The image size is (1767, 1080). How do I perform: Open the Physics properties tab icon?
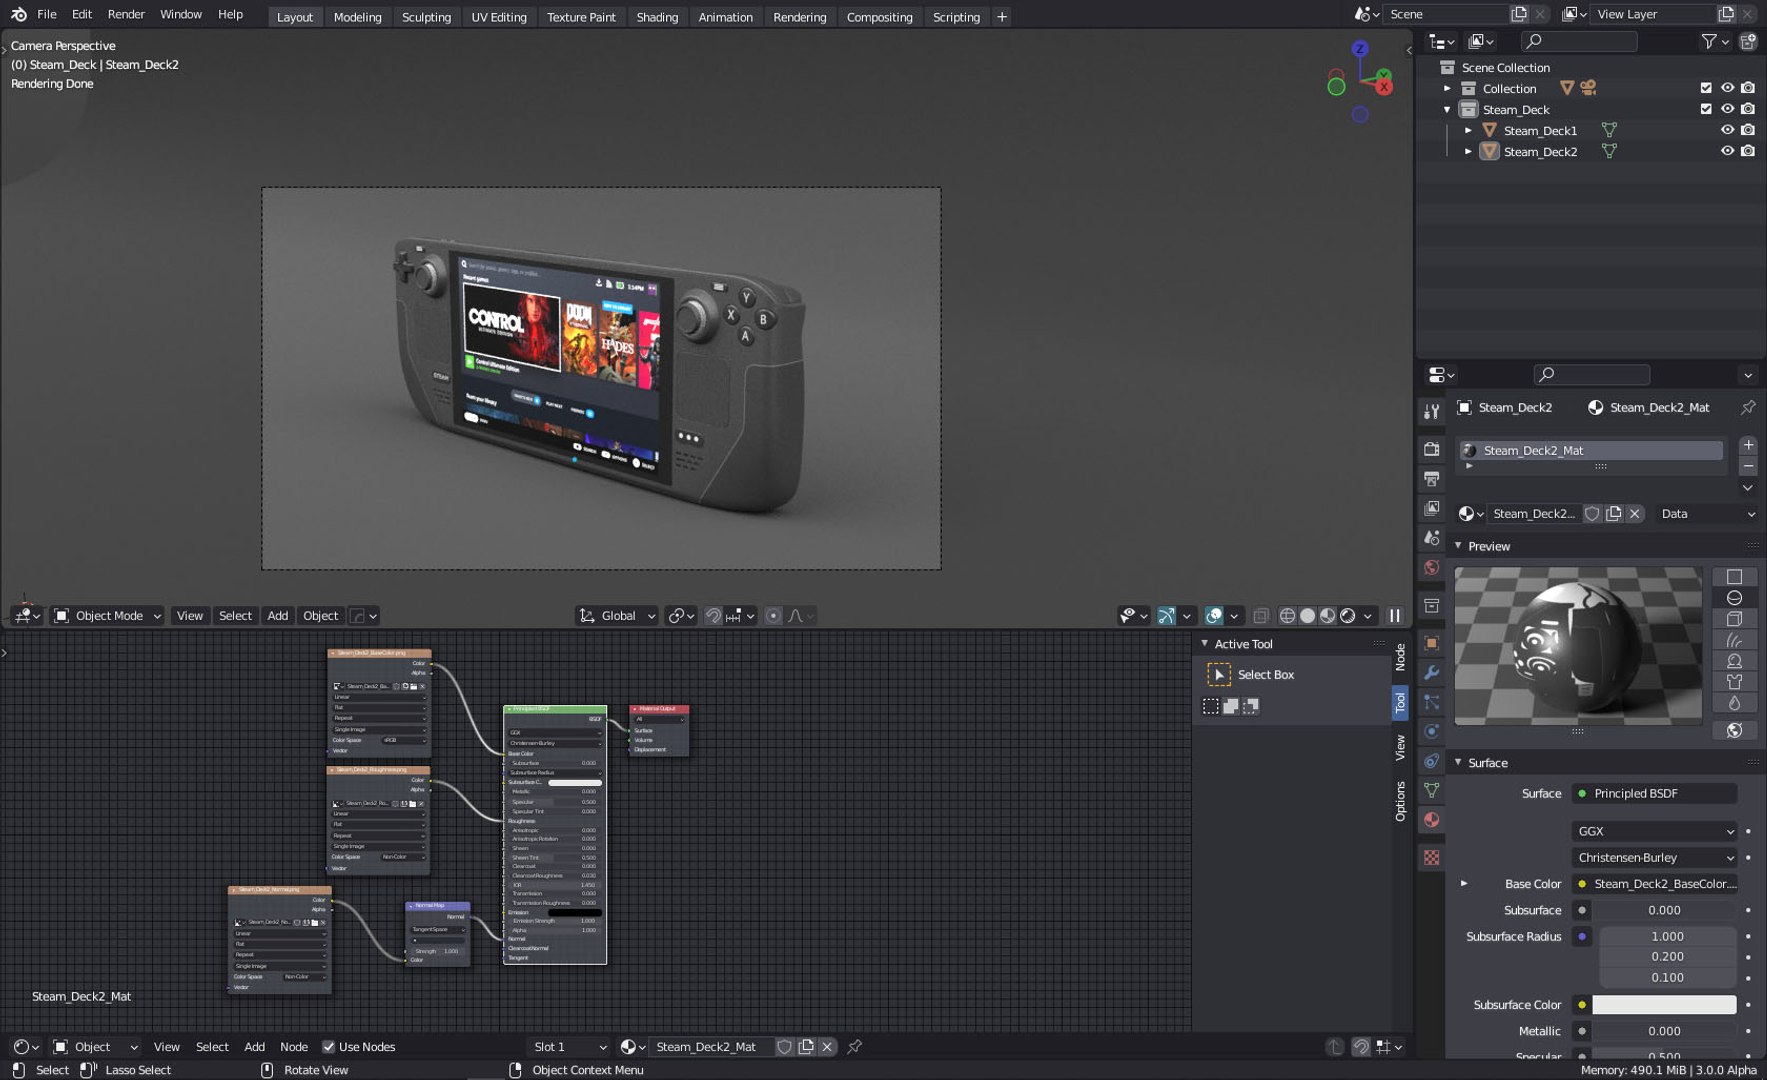[1432, 731]
